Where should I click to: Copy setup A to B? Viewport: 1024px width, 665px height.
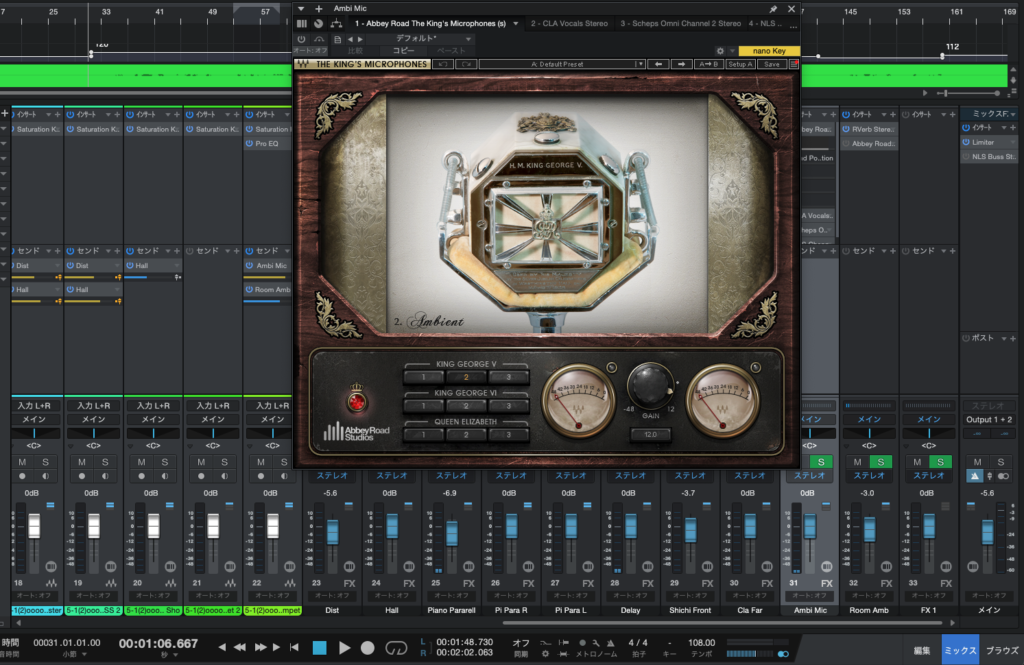709,64
